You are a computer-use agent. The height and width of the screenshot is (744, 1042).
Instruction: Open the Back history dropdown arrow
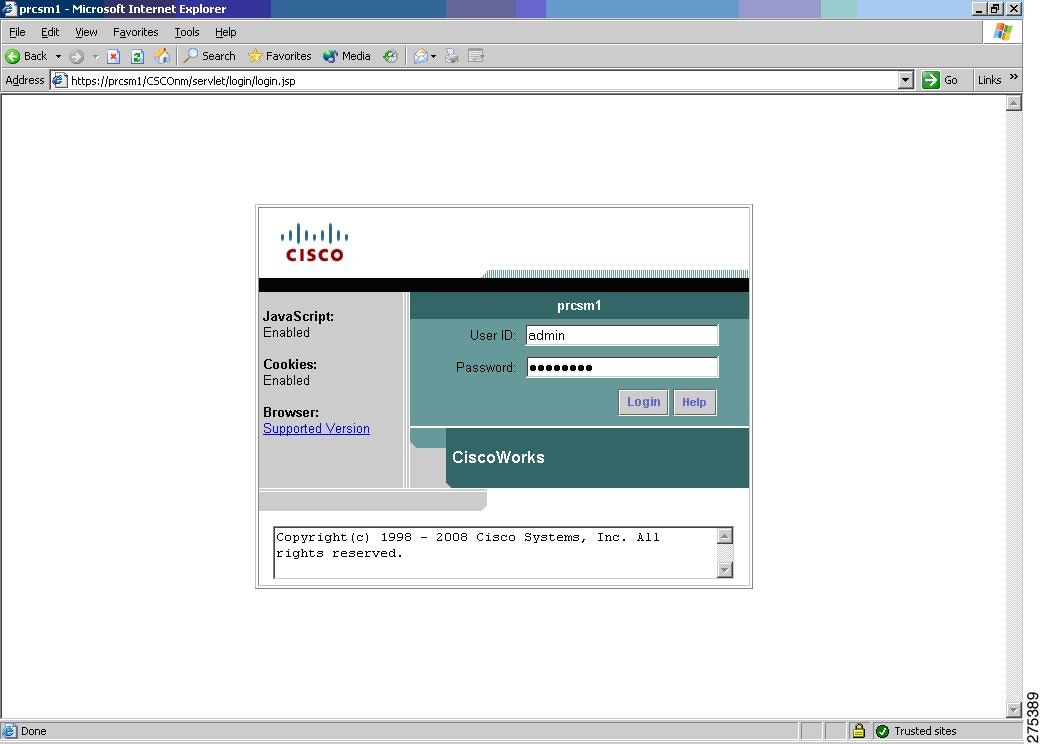pyautogui.click(x=58, y=56)
